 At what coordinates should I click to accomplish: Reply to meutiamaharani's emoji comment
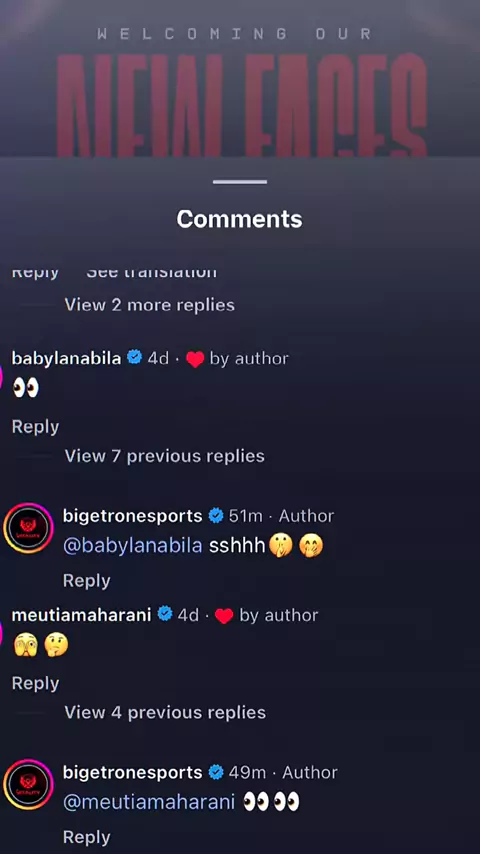tap(35, 683)
